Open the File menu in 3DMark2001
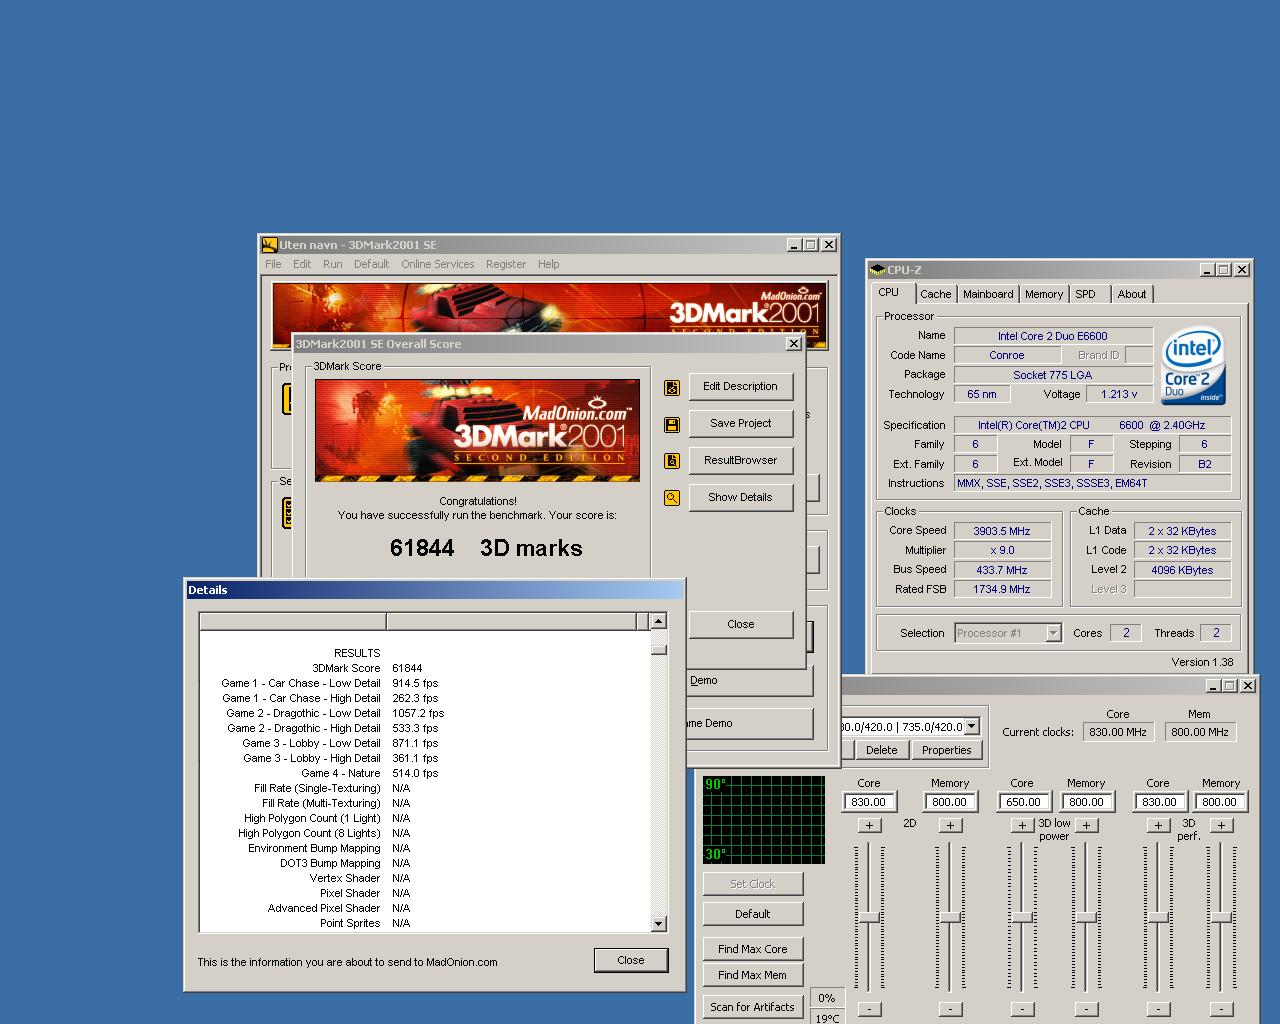 (273, 264)
